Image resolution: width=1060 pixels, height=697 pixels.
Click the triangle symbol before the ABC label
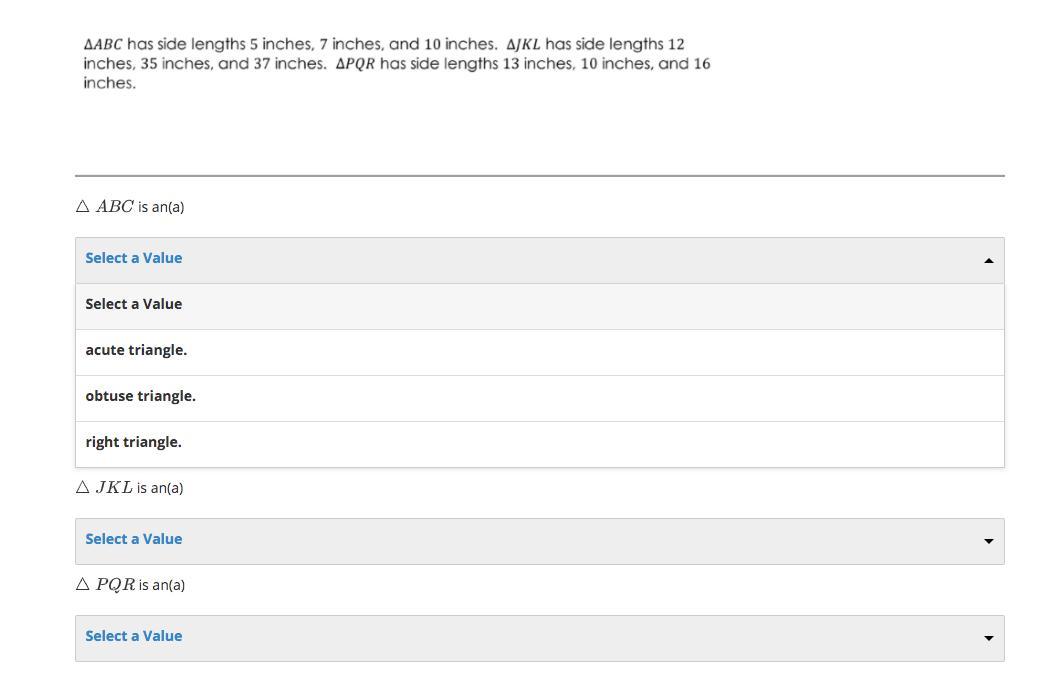pos(83,207)
